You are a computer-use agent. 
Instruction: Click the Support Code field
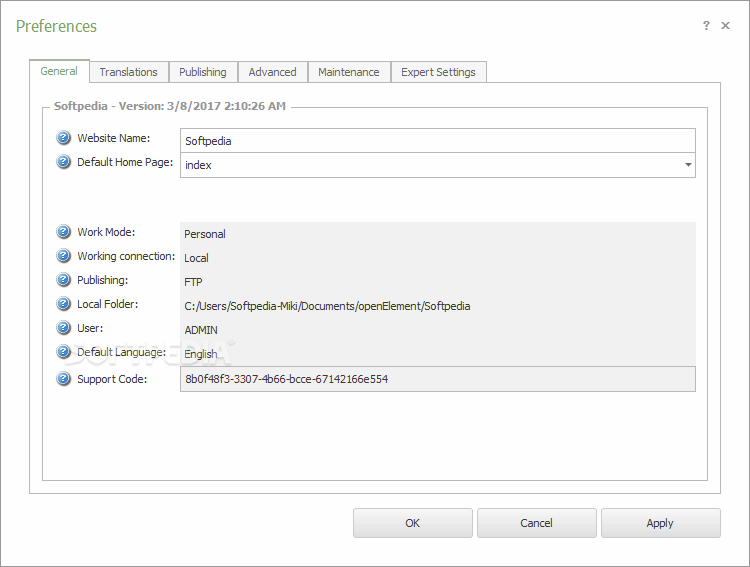tap(438, 379)
